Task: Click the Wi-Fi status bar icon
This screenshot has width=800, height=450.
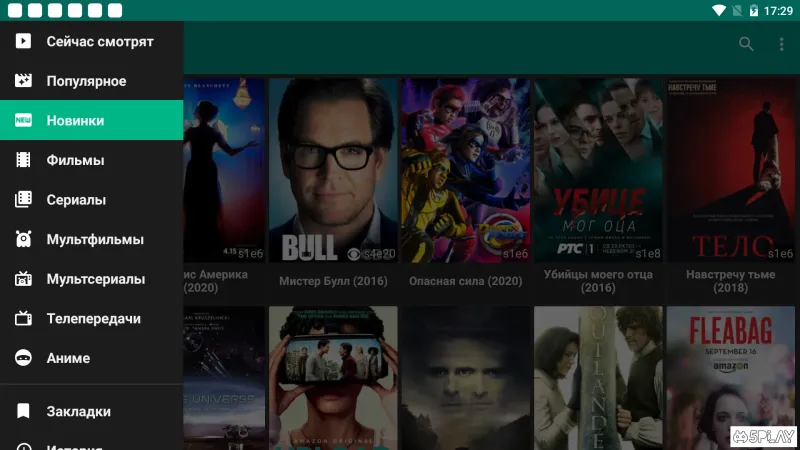Action: [x=718, y=10]
